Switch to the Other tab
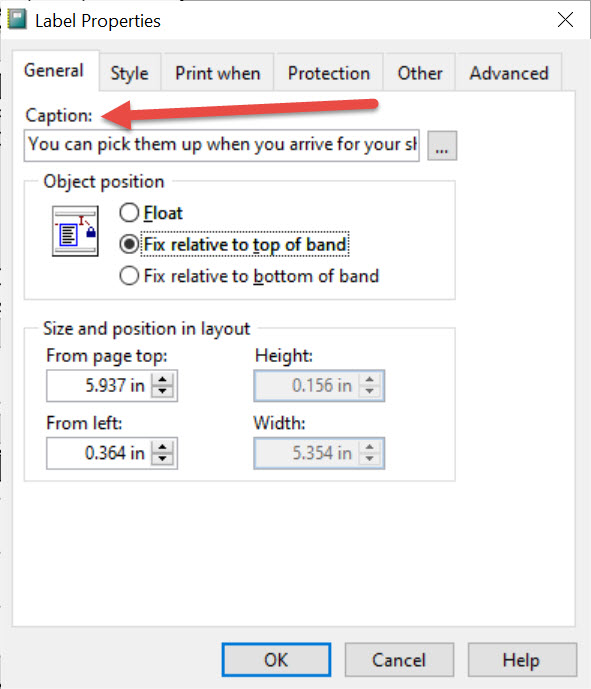This screenshot has width=591, height=689. (420, 73)
